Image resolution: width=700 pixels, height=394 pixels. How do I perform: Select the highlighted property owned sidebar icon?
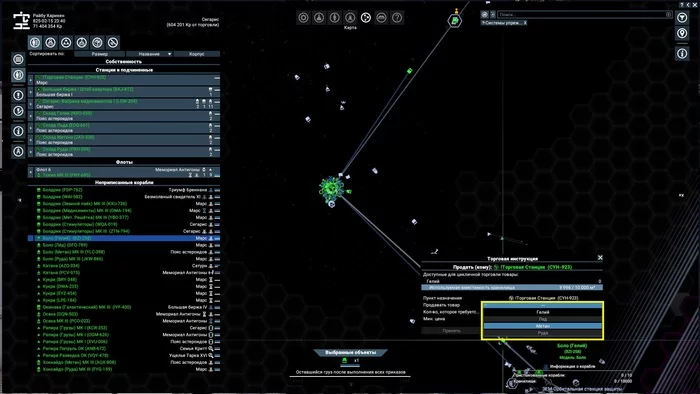click(x=18, y=75)
